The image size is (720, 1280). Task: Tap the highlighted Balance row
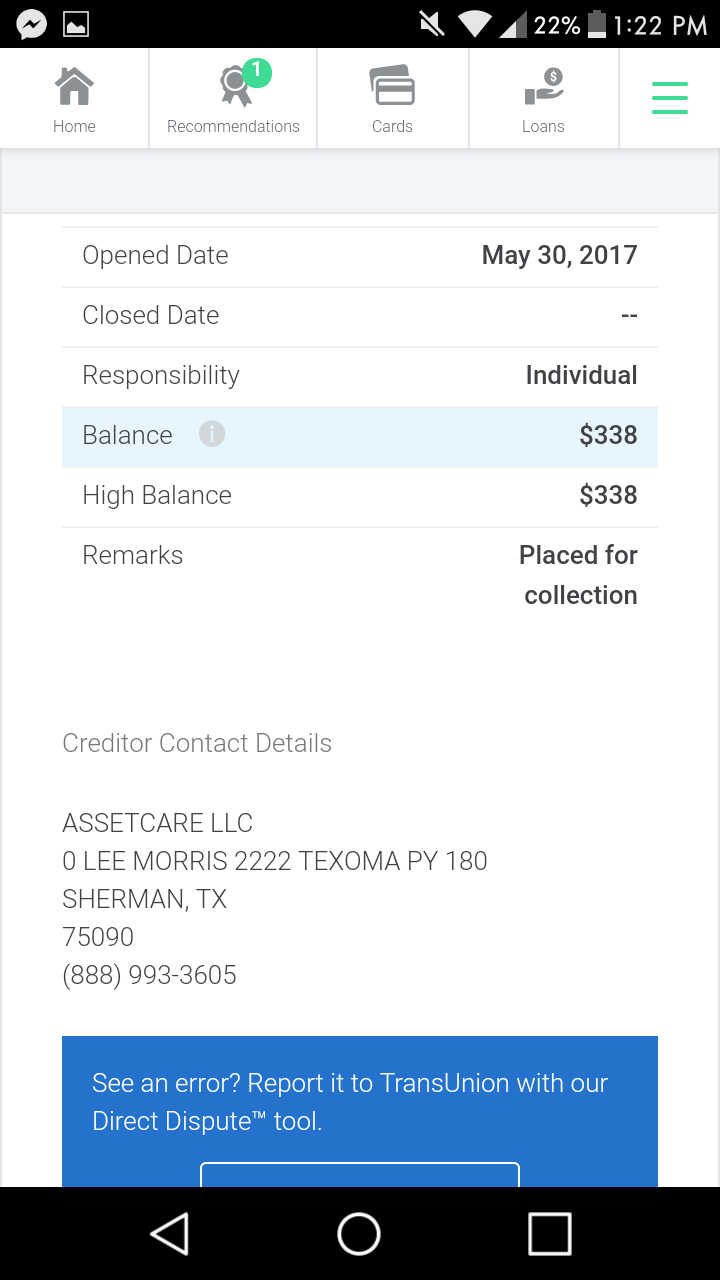tap(360, 436)
